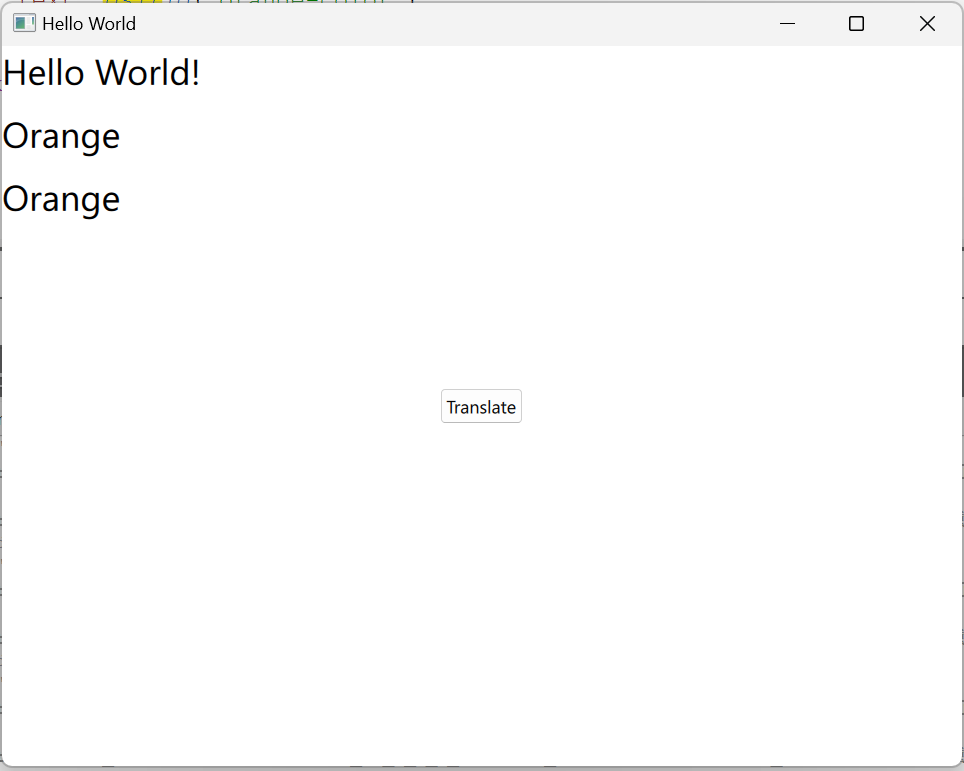Click the Translate button
Image resolution: width=964 pixels, height=771 pixels.
point(481,407)
